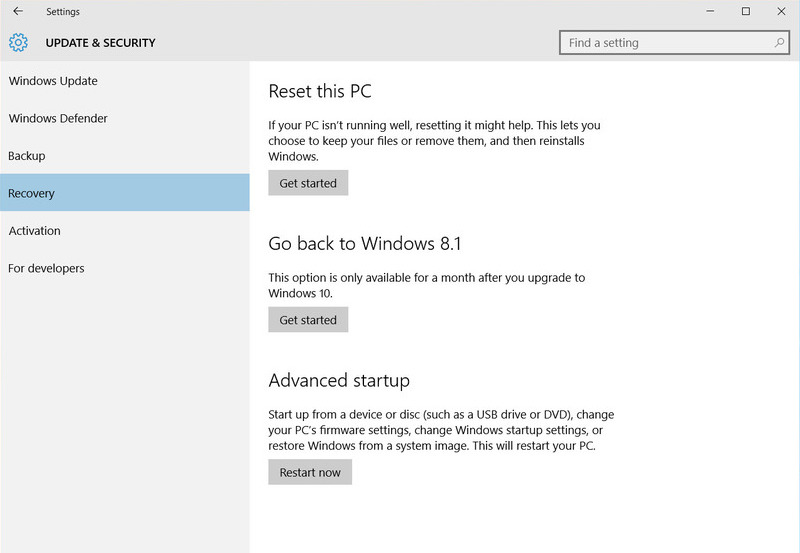Click the back arrow in the title bar
This screenshot has width=800, height=553.
[17, 12]
